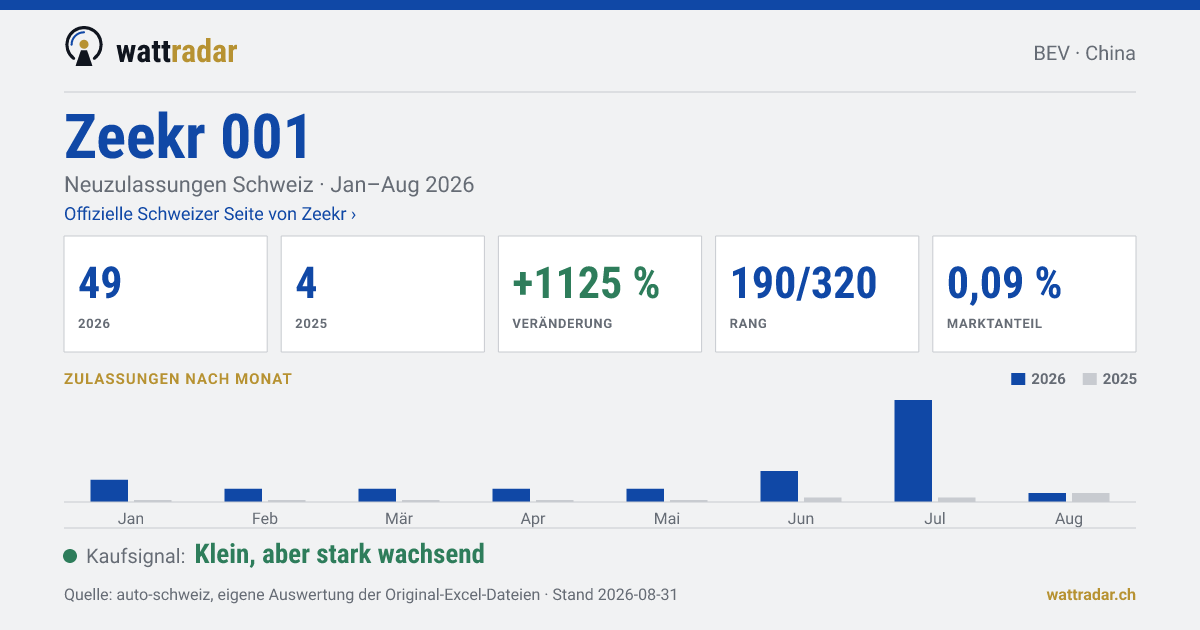
Task: Click the wattradar logo icon
Action: [x=83, y=47]
